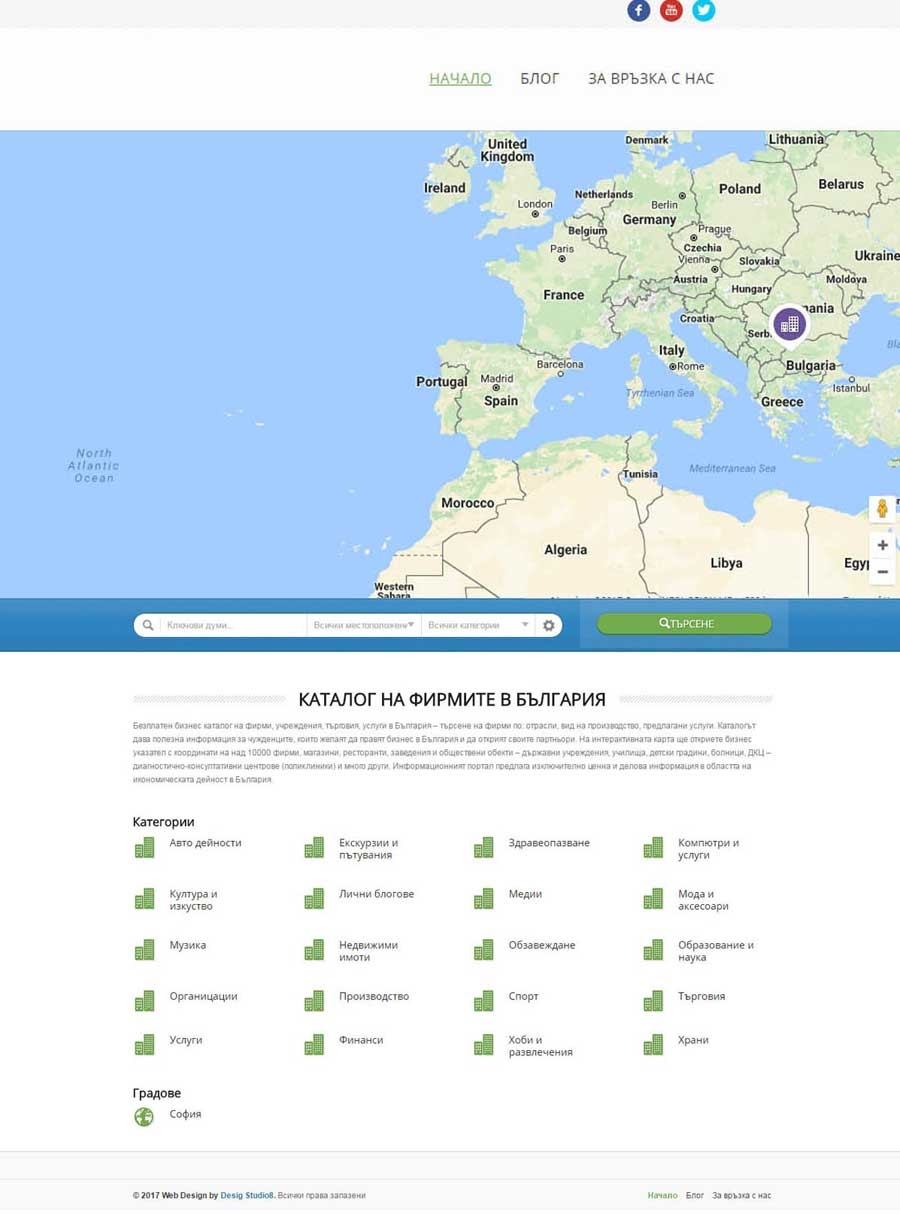This screenshot has height=1214, width=900.
Task: Open the Facebook page icon
Action: pyautogui.click(x=639, y=10)
